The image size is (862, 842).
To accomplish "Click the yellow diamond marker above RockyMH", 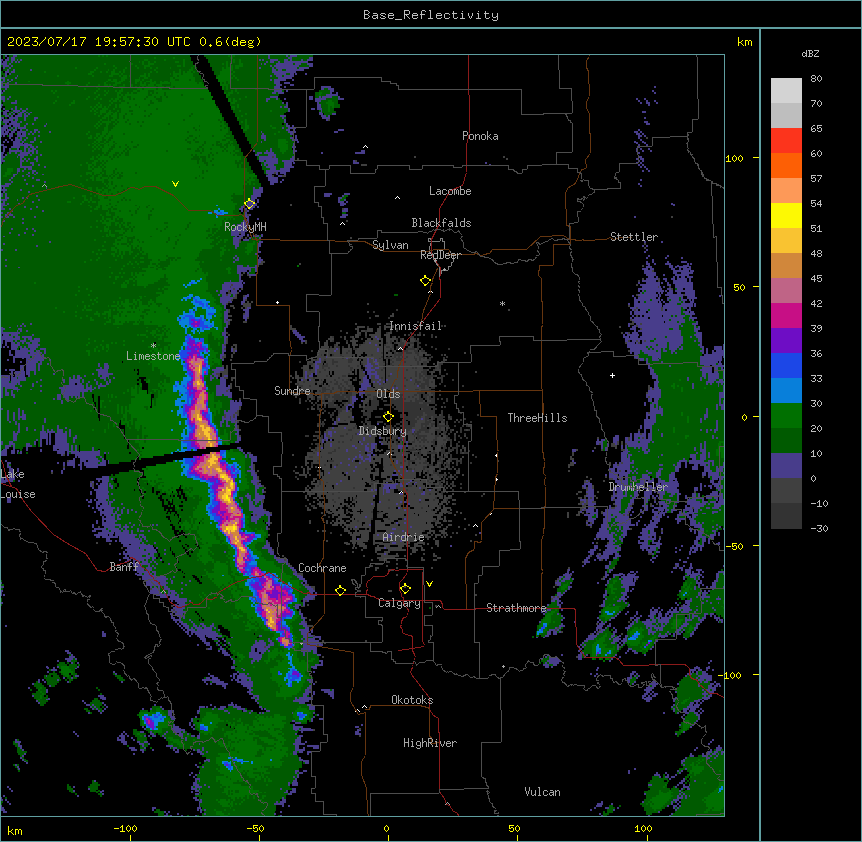I will (x=250, y=204).
